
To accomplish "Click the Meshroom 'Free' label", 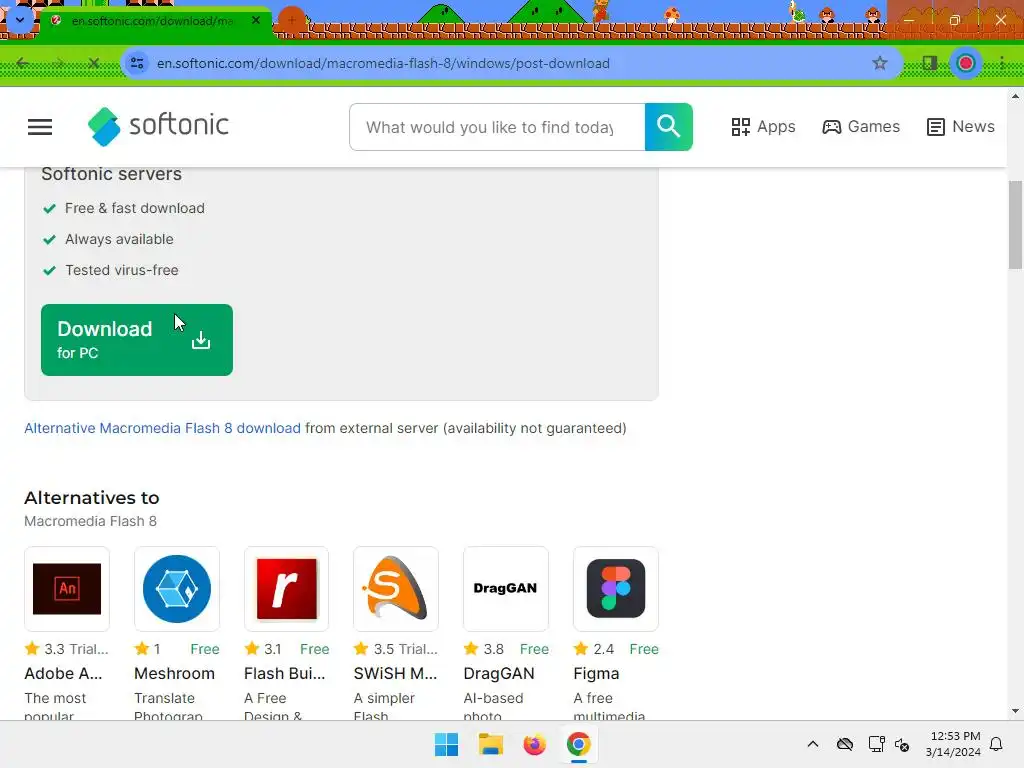I will (204, 649).
